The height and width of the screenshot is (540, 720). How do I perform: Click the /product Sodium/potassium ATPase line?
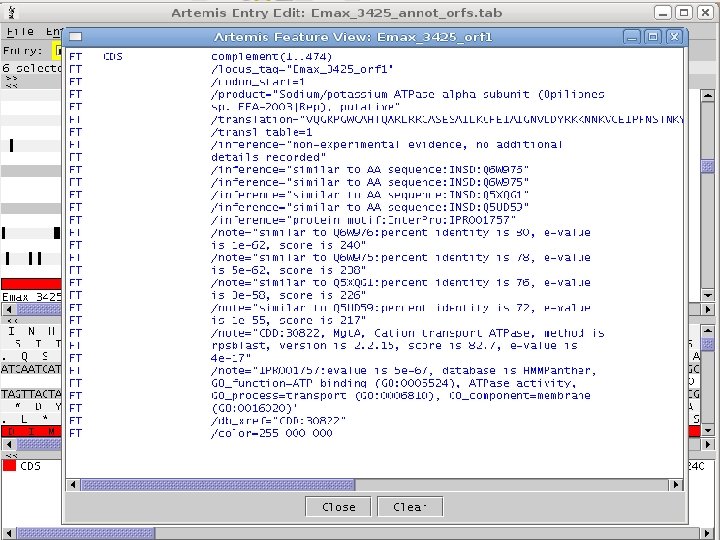407,94
